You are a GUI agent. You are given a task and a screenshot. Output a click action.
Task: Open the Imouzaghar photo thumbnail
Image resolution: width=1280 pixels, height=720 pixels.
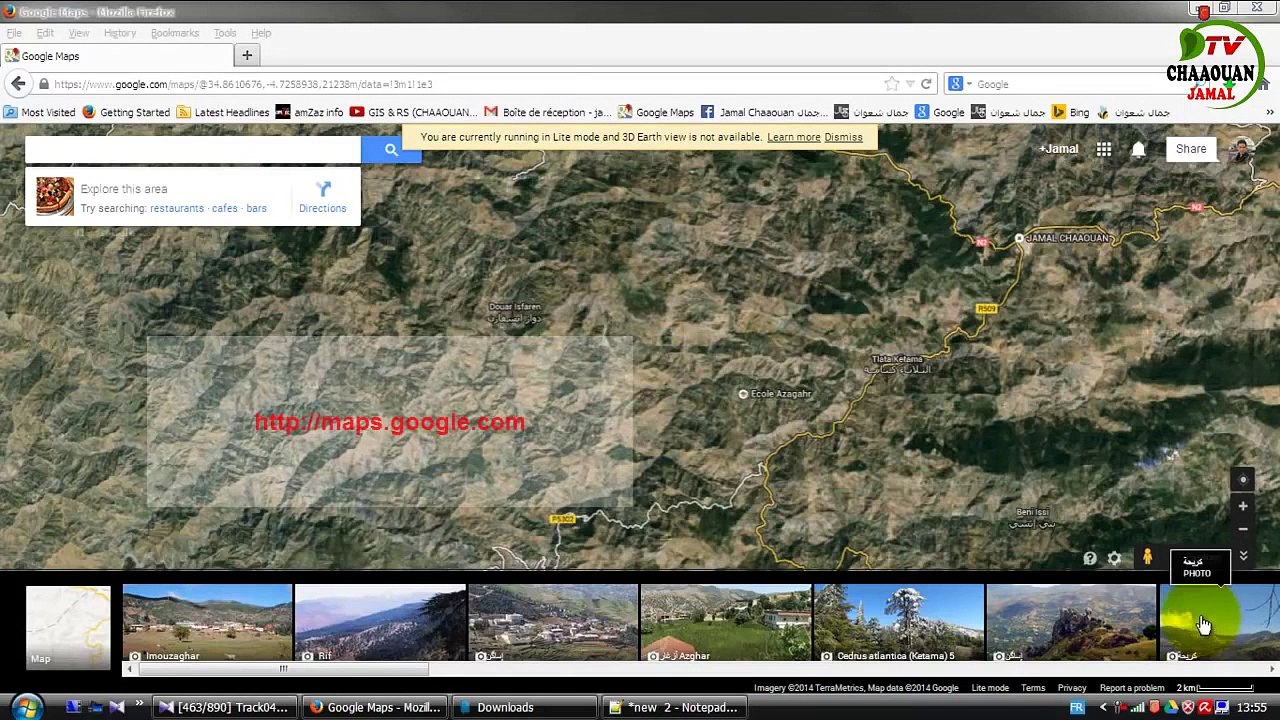207,623
